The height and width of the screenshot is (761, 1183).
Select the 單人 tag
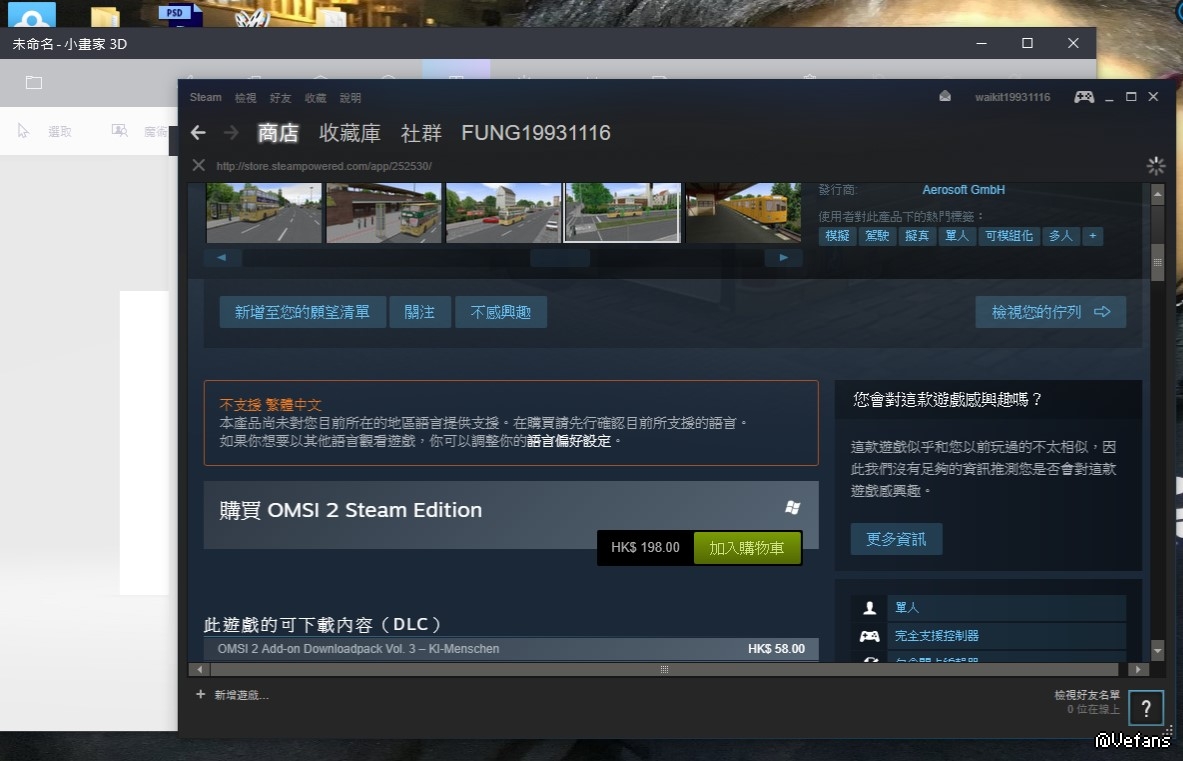click(957, 236)
